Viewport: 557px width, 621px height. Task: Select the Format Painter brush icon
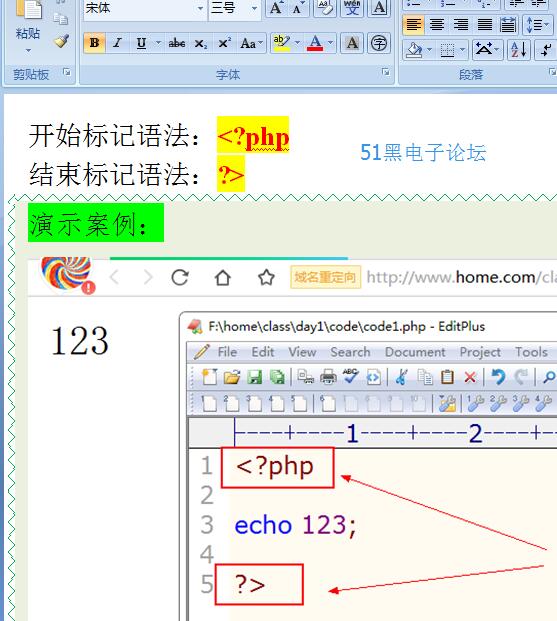61,41
